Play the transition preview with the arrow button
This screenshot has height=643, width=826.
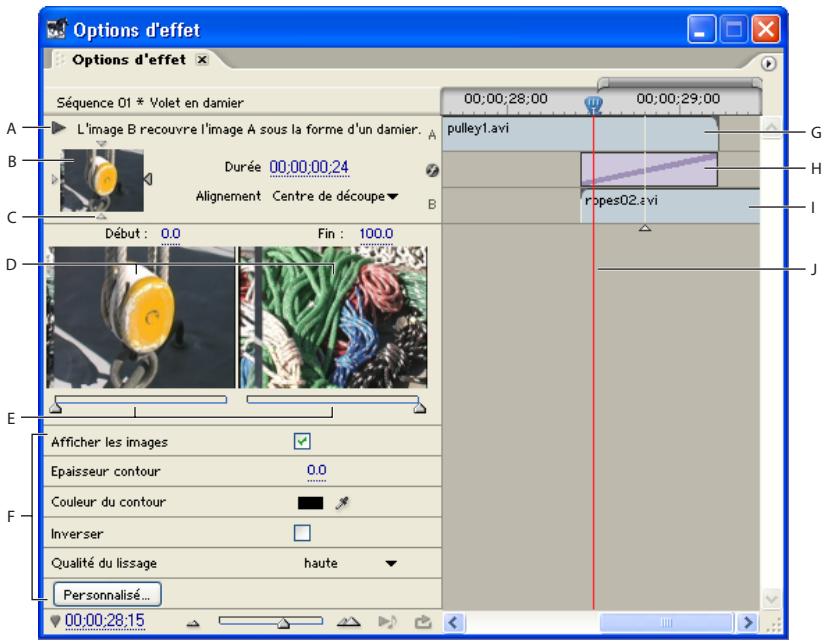(58, 128)
